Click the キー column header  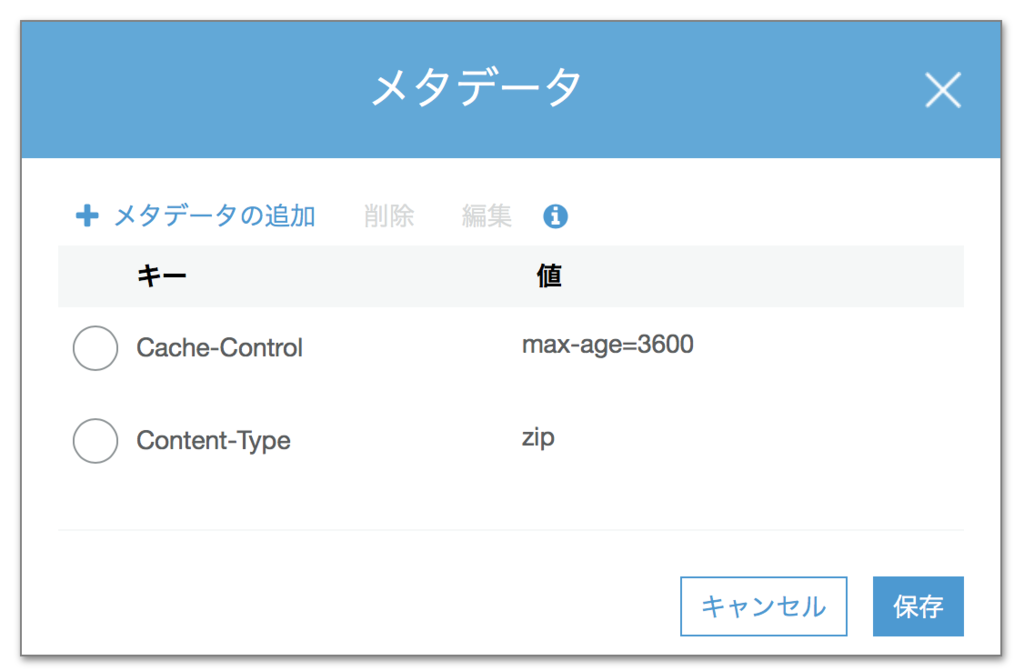point(161,276)
